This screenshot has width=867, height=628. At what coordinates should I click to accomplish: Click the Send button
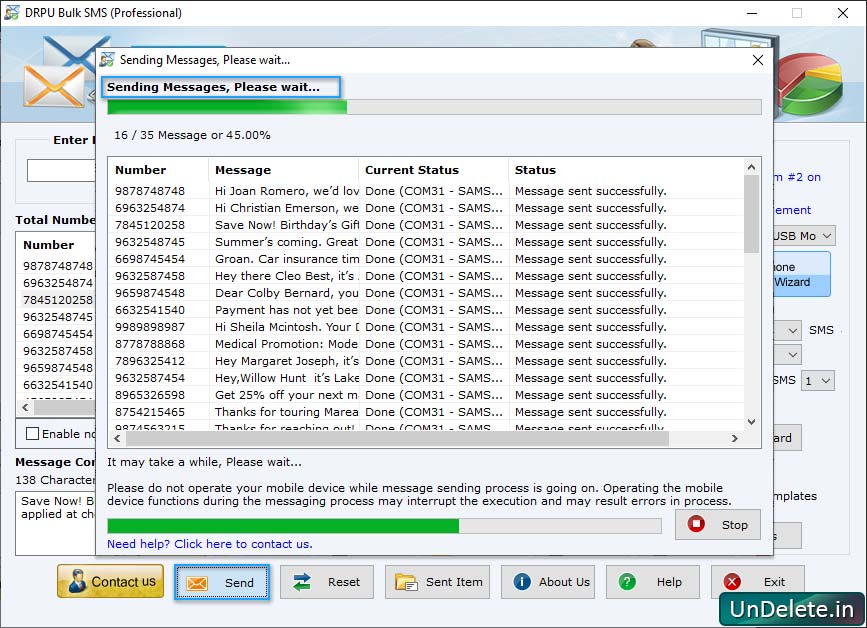[222, 582]
